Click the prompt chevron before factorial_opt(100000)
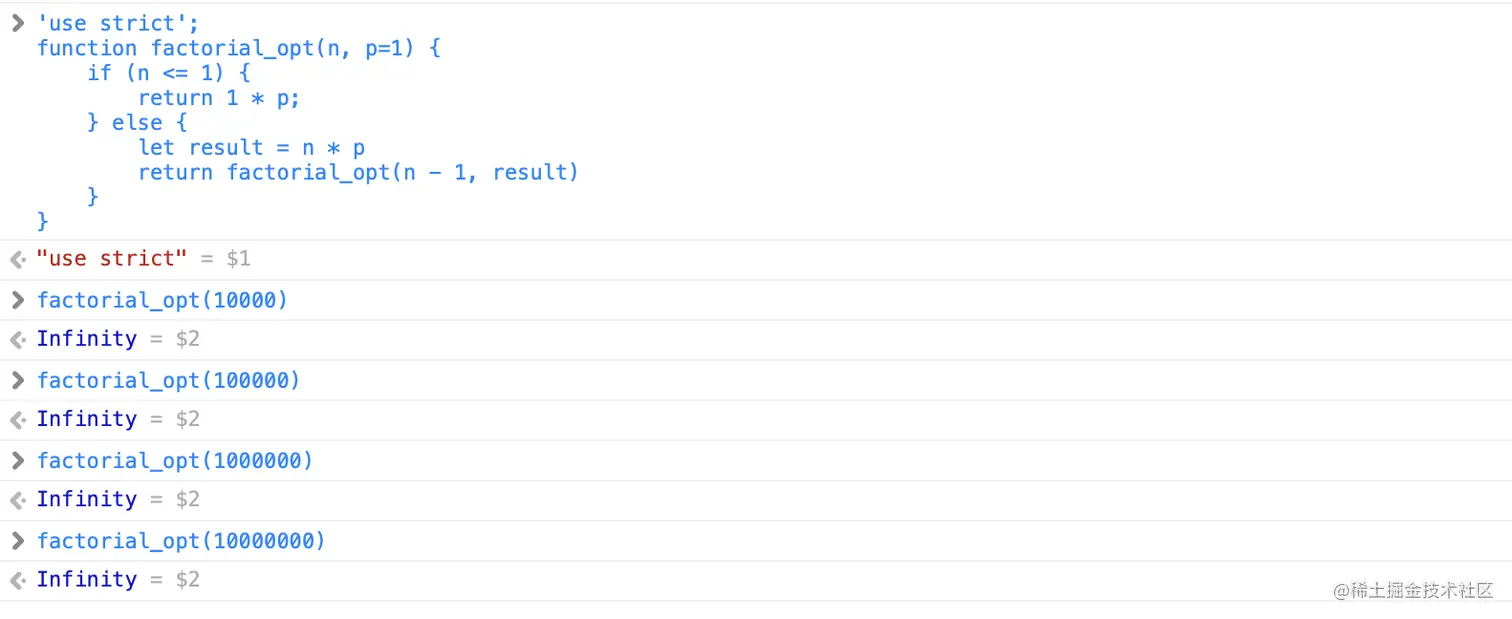This screenshot has height=619, width=1512. tap(17, 380)
